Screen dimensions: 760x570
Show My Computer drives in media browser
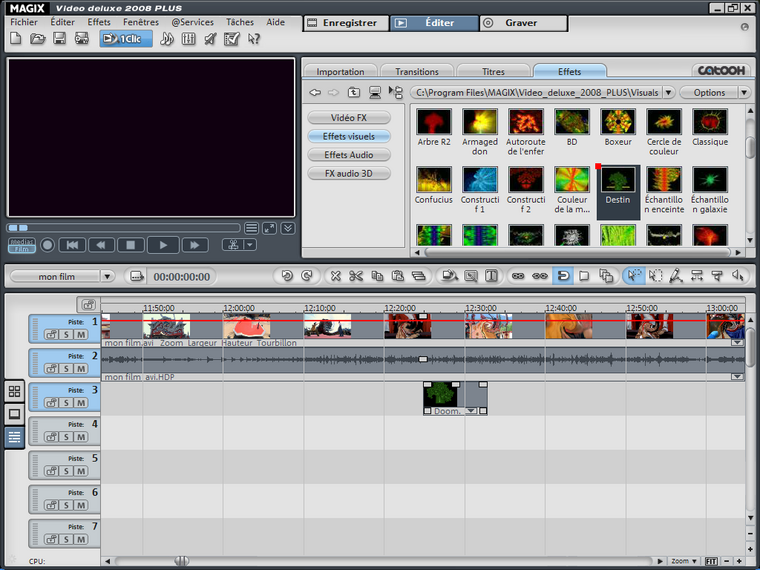[375, 92]
